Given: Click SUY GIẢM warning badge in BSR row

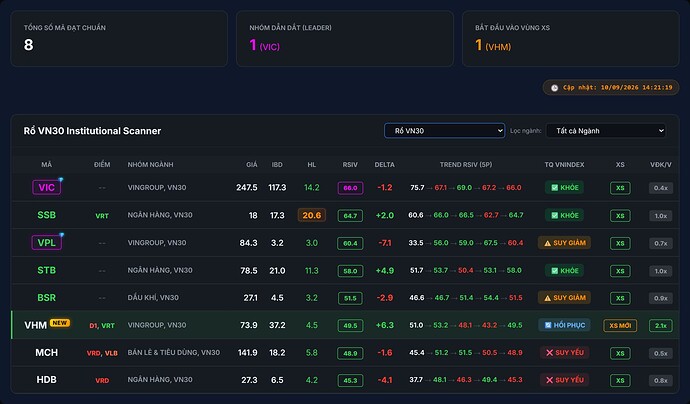Looking at the screenshot, I should coord(565,297).
